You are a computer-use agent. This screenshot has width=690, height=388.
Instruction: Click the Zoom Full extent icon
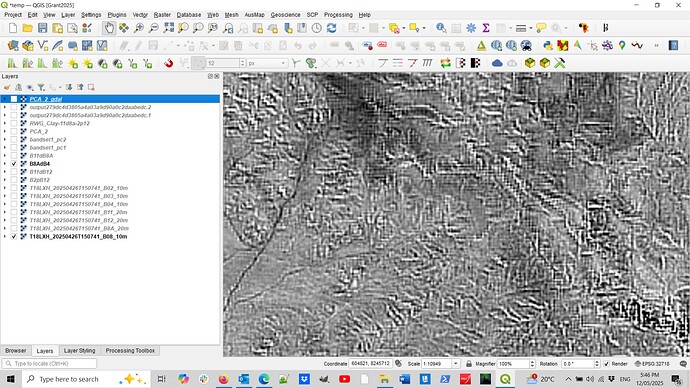pyautogui.click(x=169, y=28)
